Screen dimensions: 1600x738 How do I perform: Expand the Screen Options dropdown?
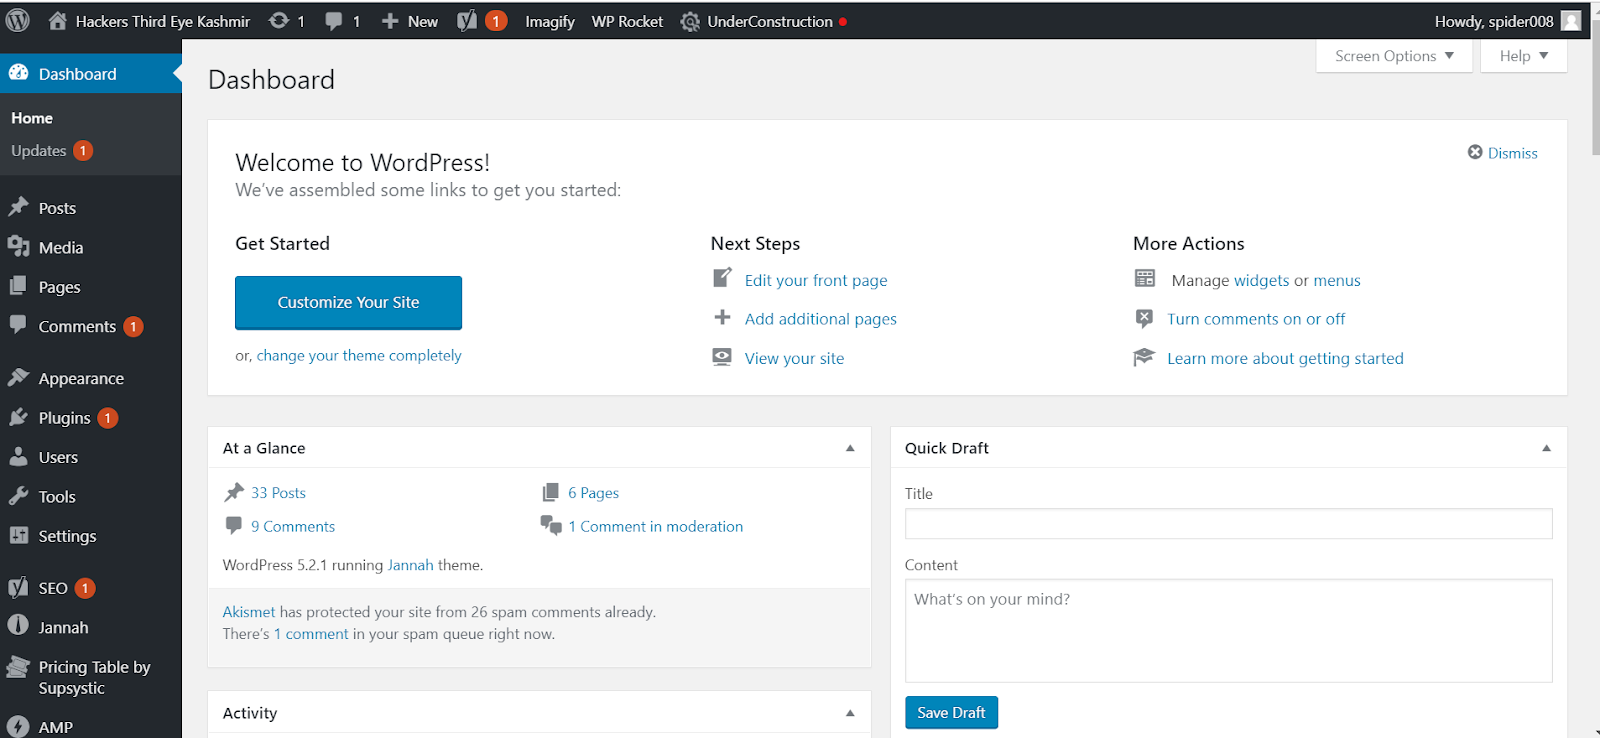point(1394,56)
